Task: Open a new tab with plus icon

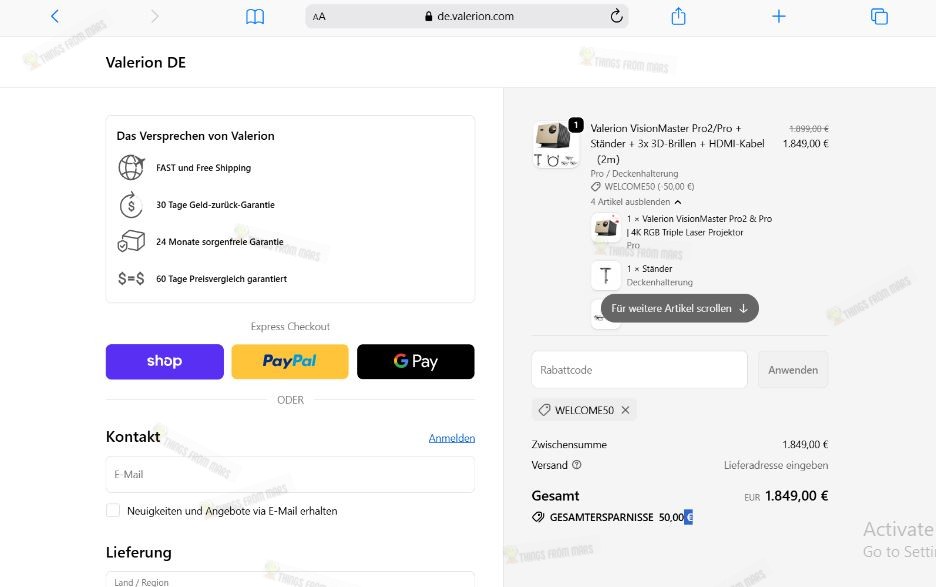Action: point(779,16)
